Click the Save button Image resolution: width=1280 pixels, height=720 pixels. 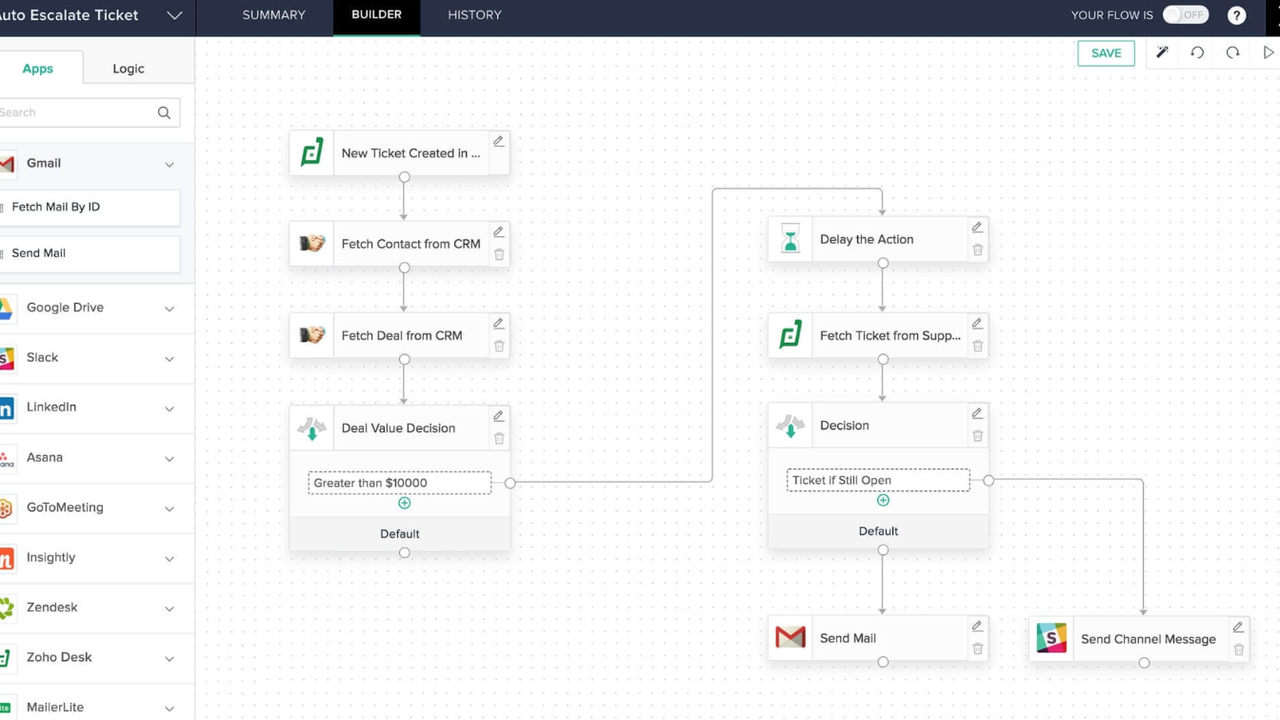tap(1106, 53)
